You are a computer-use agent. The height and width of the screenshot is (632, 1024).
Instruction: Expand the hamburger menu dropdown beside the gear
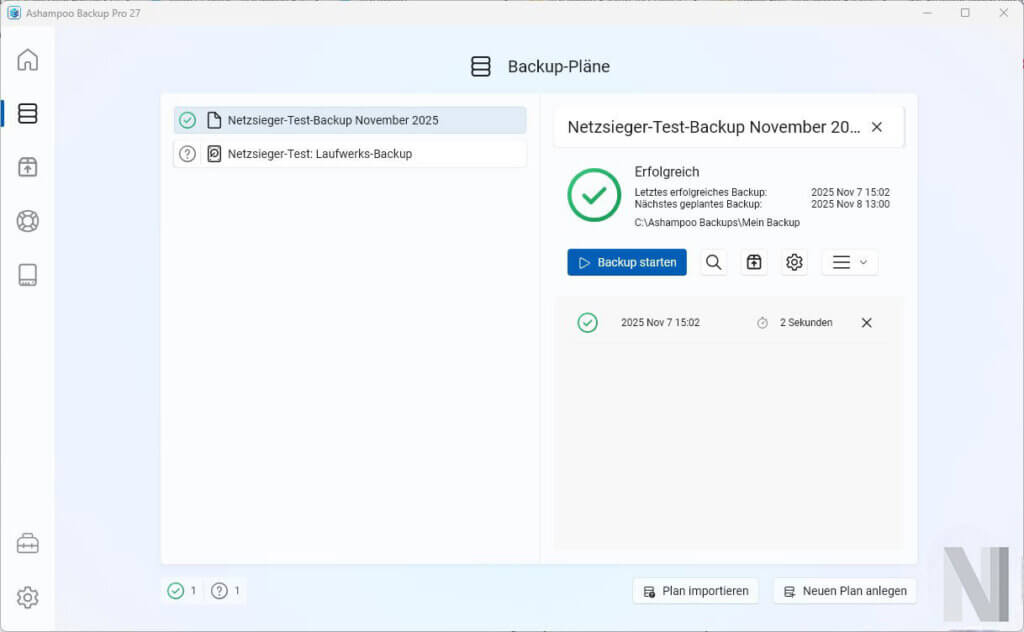[x=849, y=262]
